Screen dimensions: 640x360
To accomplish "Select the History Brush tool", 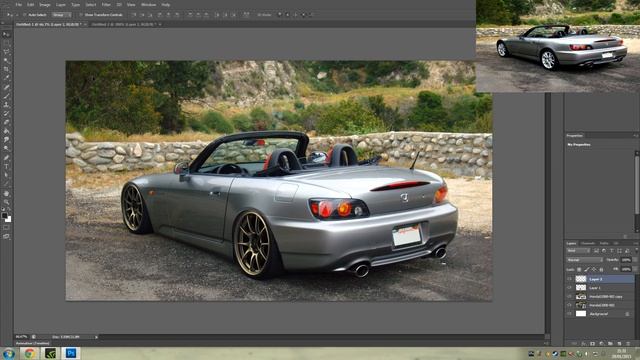I will [x=6, y=113].
